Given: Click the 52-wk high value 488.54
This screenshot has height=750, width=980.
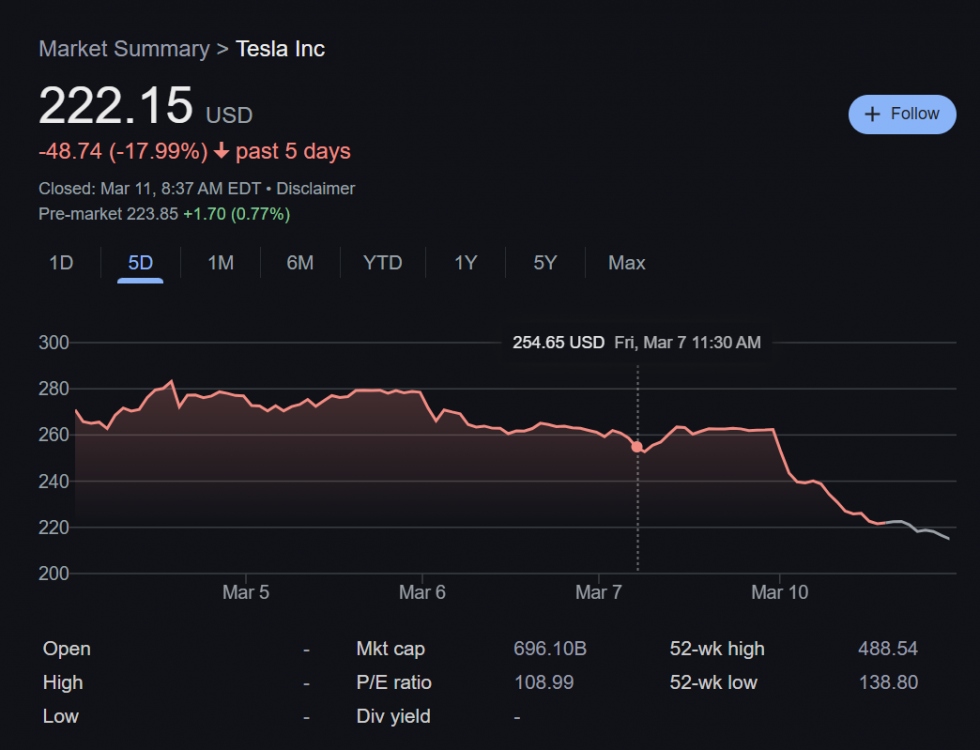Looking at the screenshot, I should point(887,649).
